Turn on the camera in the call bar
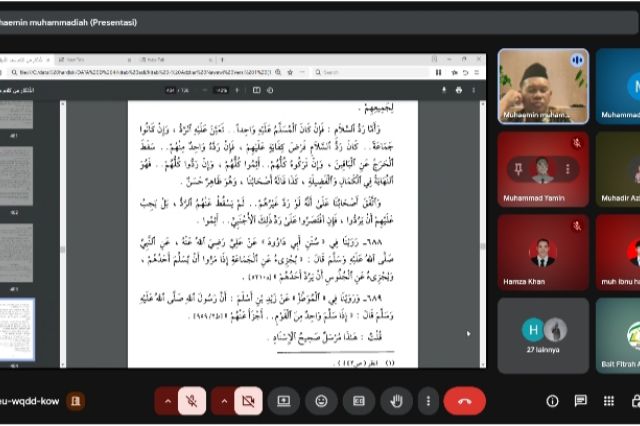 (x=248, y=401)
